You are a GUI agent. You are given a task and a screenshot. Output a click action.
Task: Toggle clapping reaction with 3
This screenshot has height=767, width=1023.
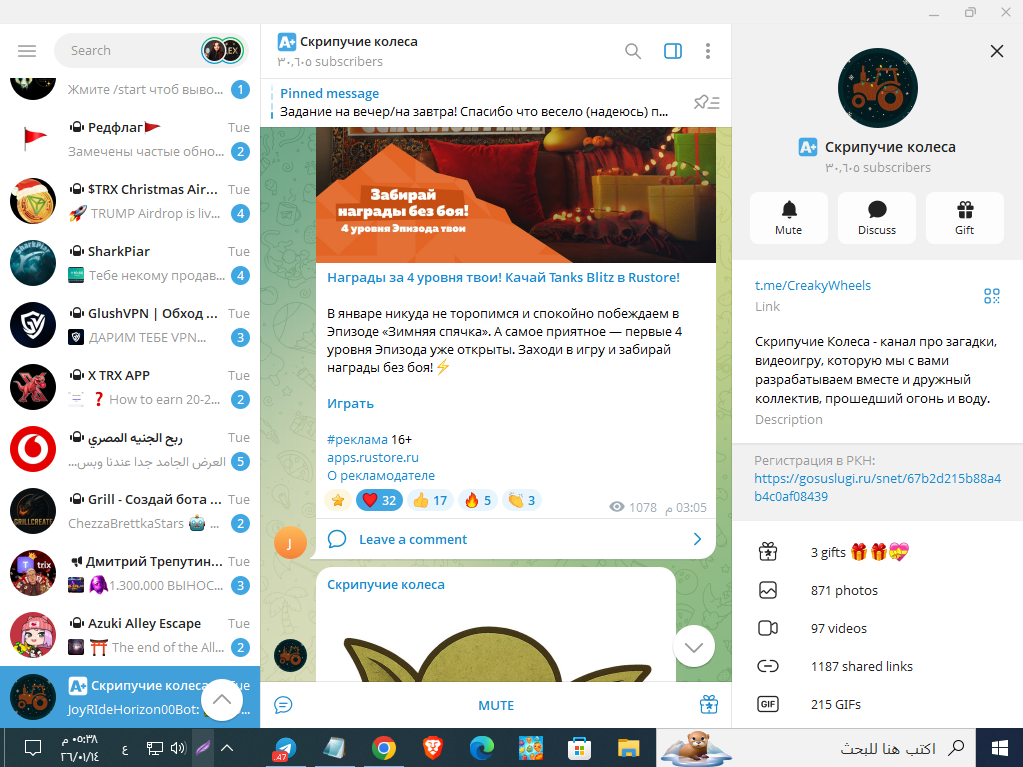[522, 500]
